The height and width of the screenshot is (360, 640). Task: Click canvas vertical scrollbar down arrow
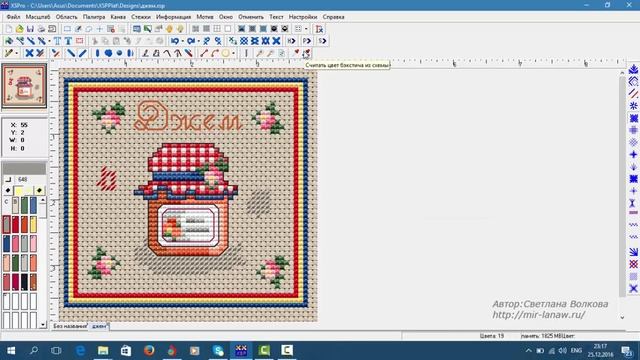(x=622, y=317)
